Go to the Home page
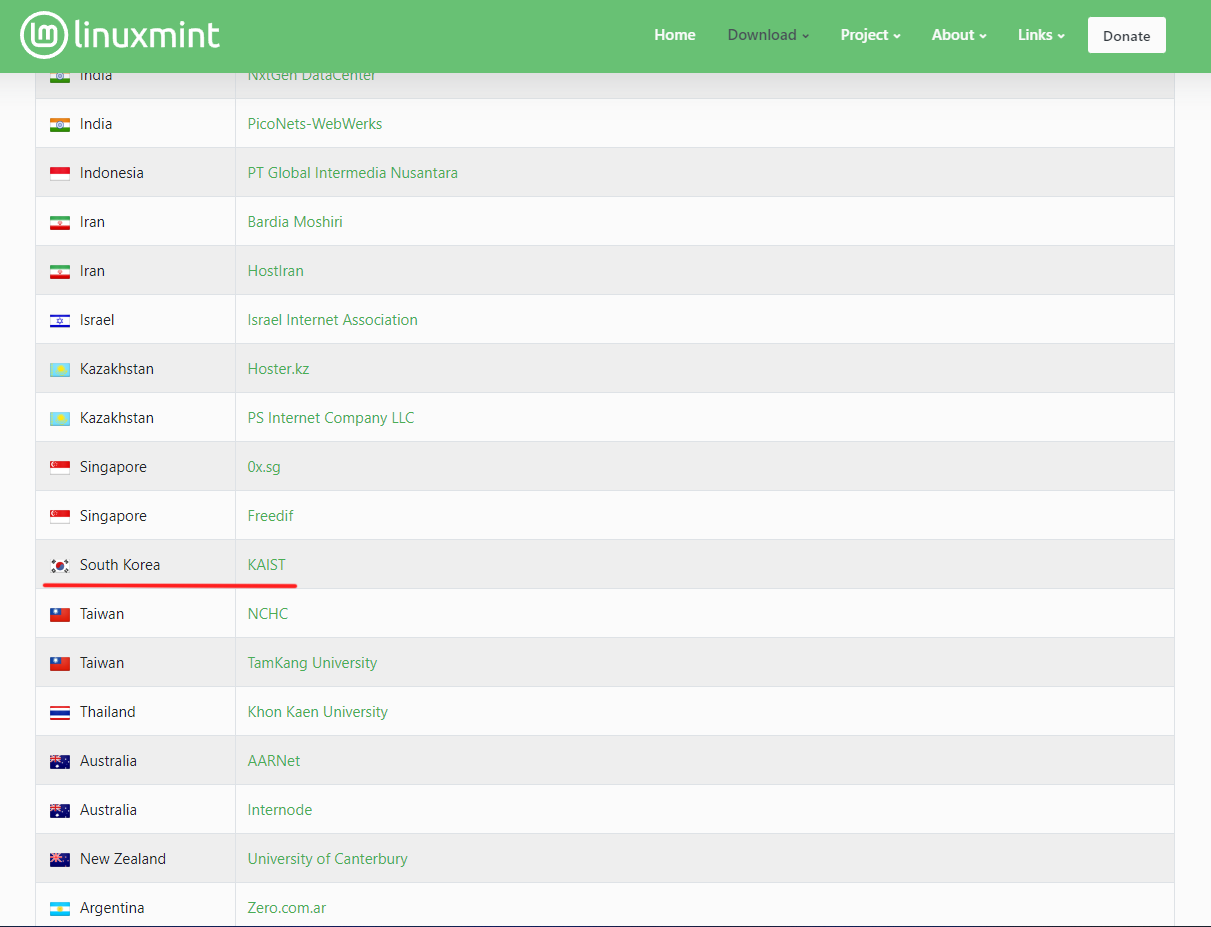This screenshot has height=927, width=1211. click(x=675, y=35)
